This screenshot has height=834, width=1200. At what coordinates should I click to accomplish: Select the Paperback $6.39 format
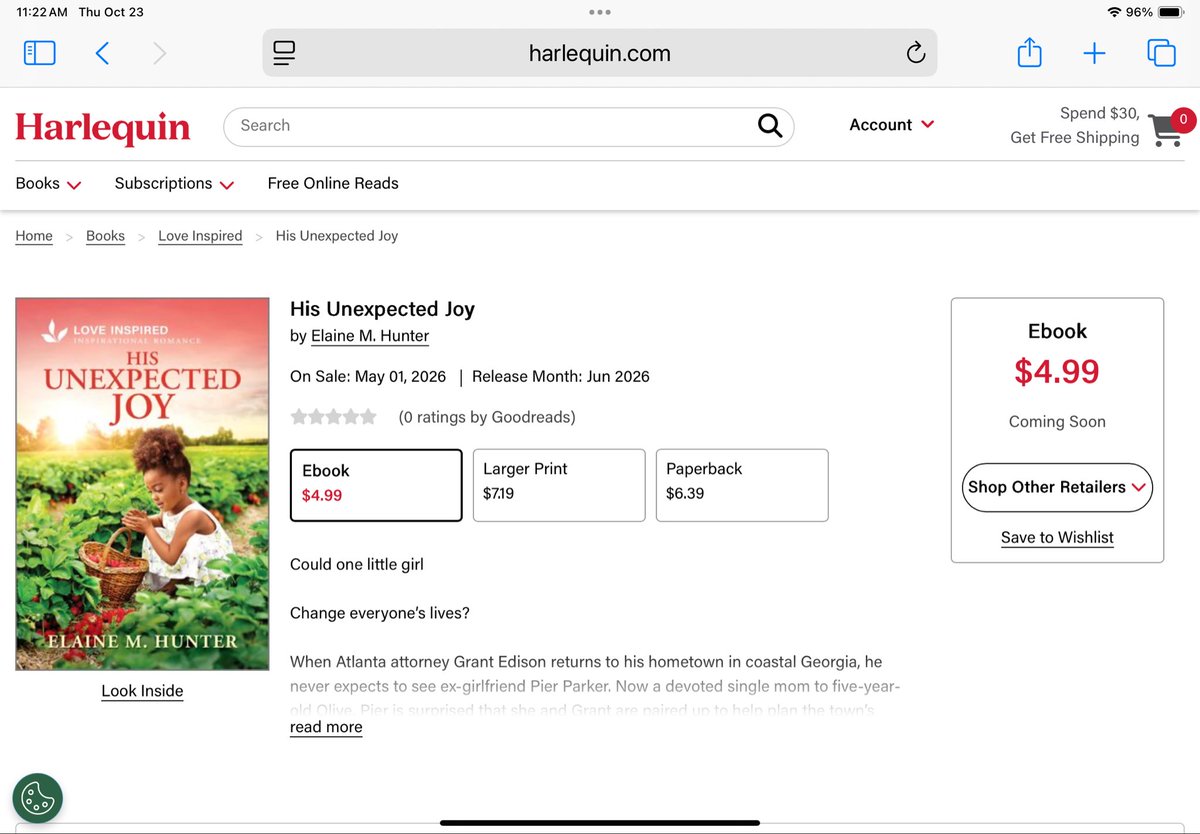pos(742,485)
